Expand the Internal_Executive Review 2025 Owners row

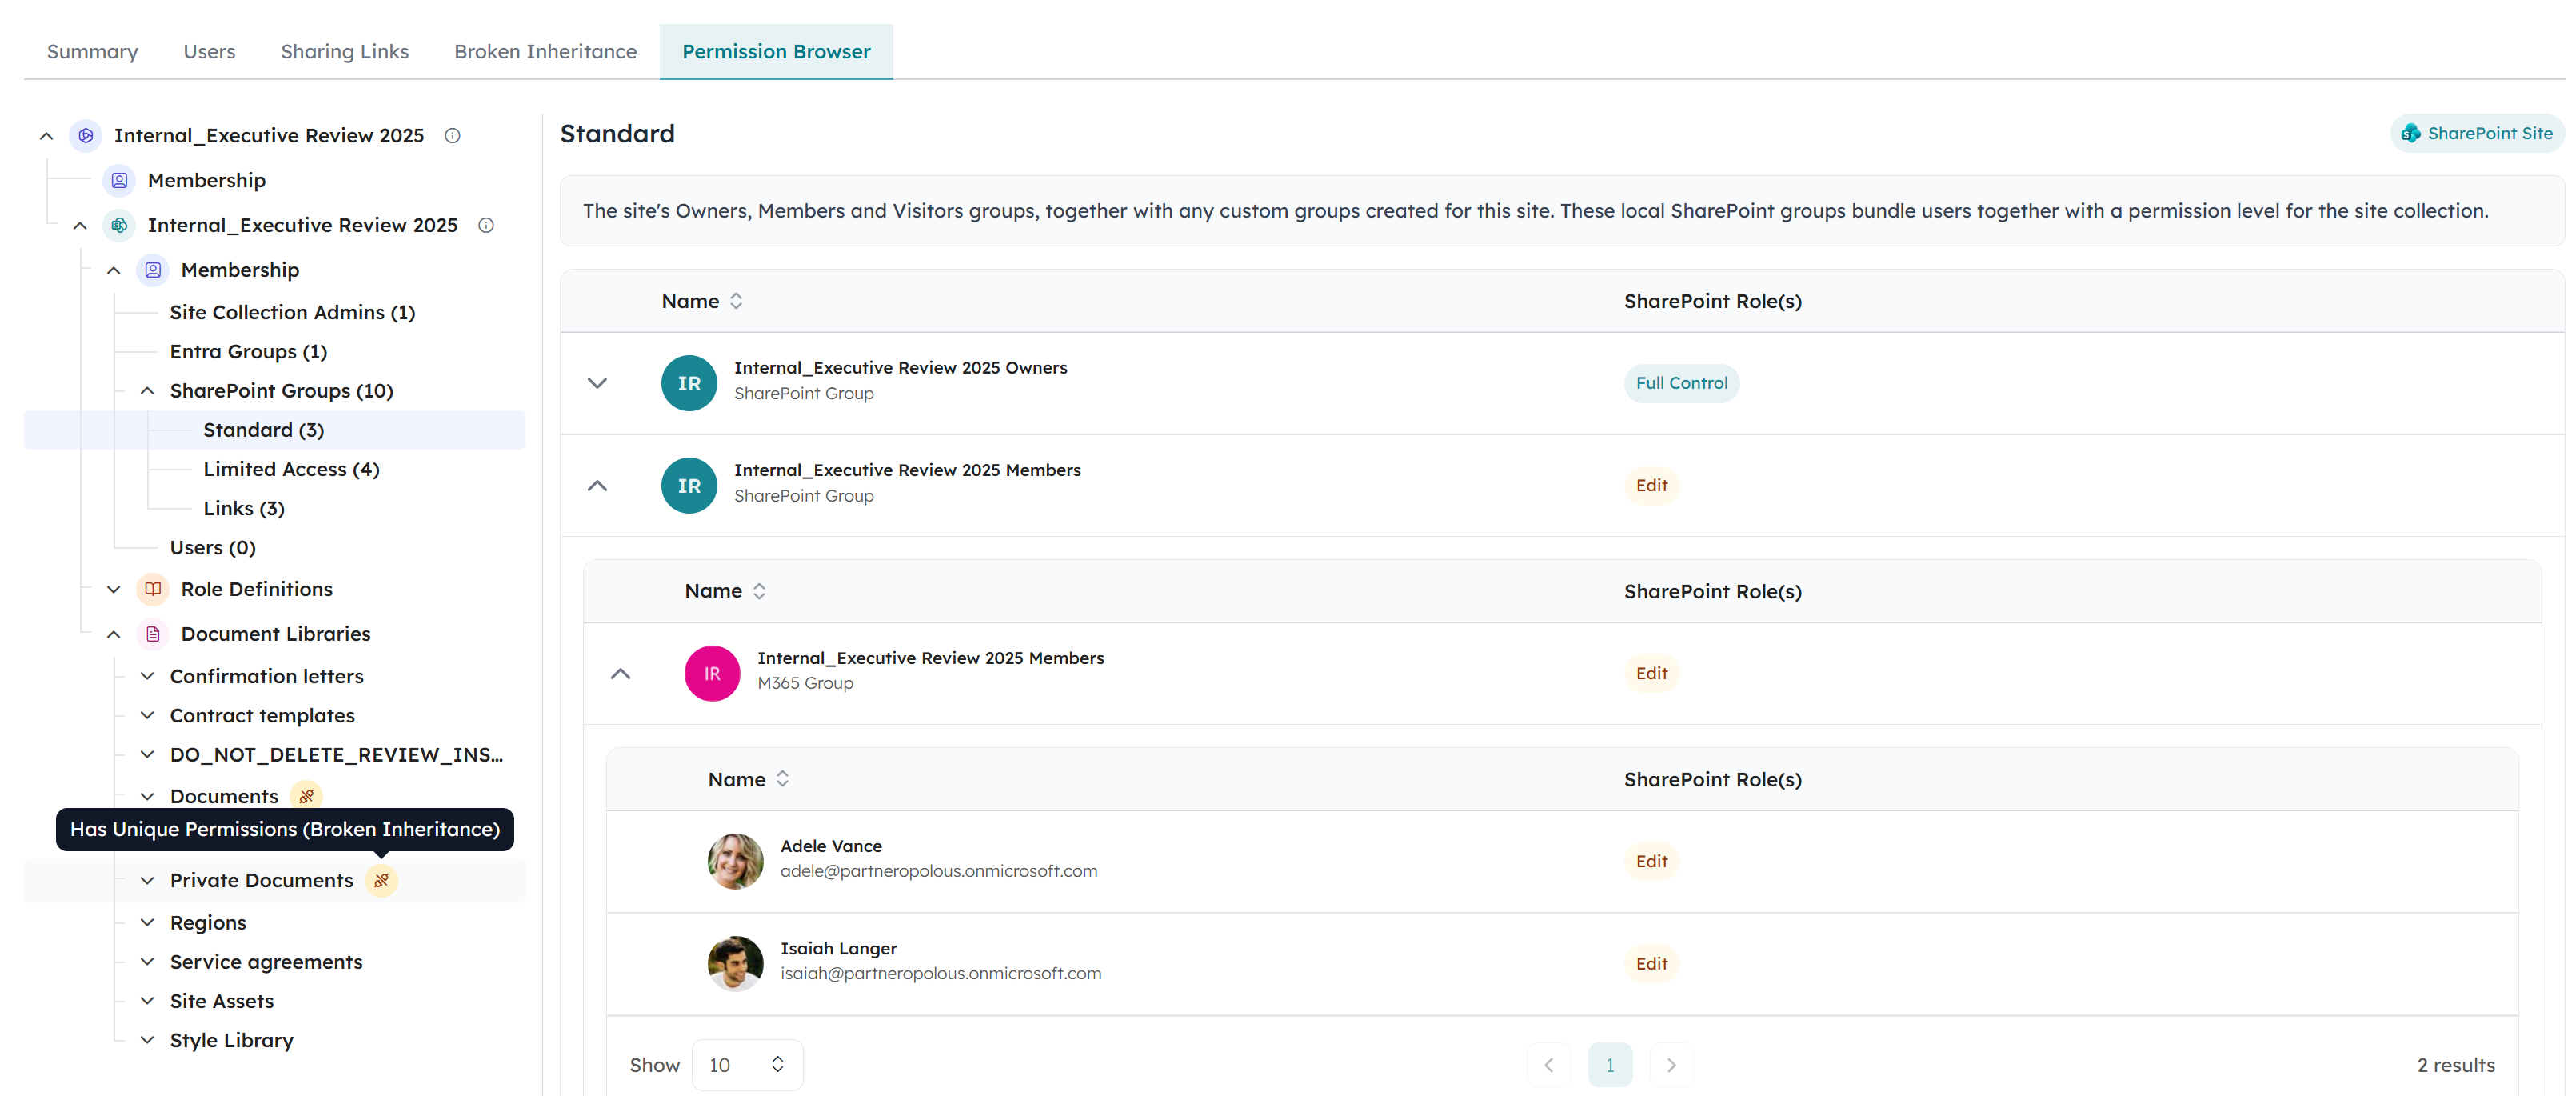597,383
